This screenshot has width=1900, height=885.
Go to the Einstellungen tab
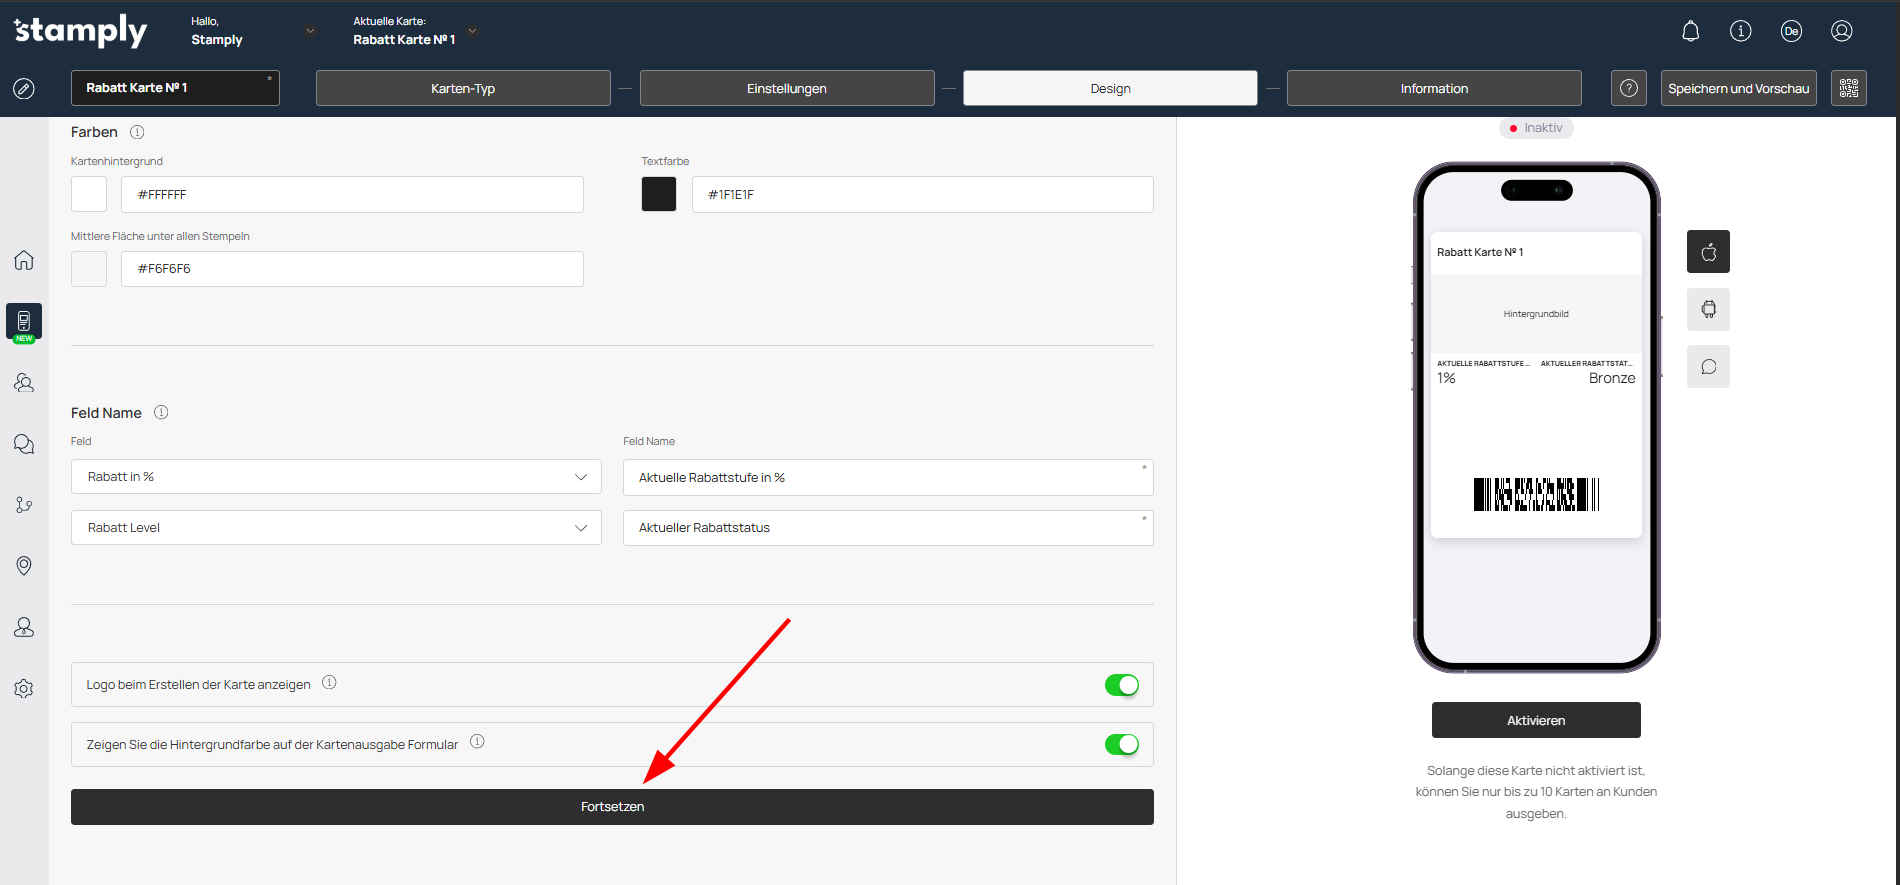tap(786, 88)
